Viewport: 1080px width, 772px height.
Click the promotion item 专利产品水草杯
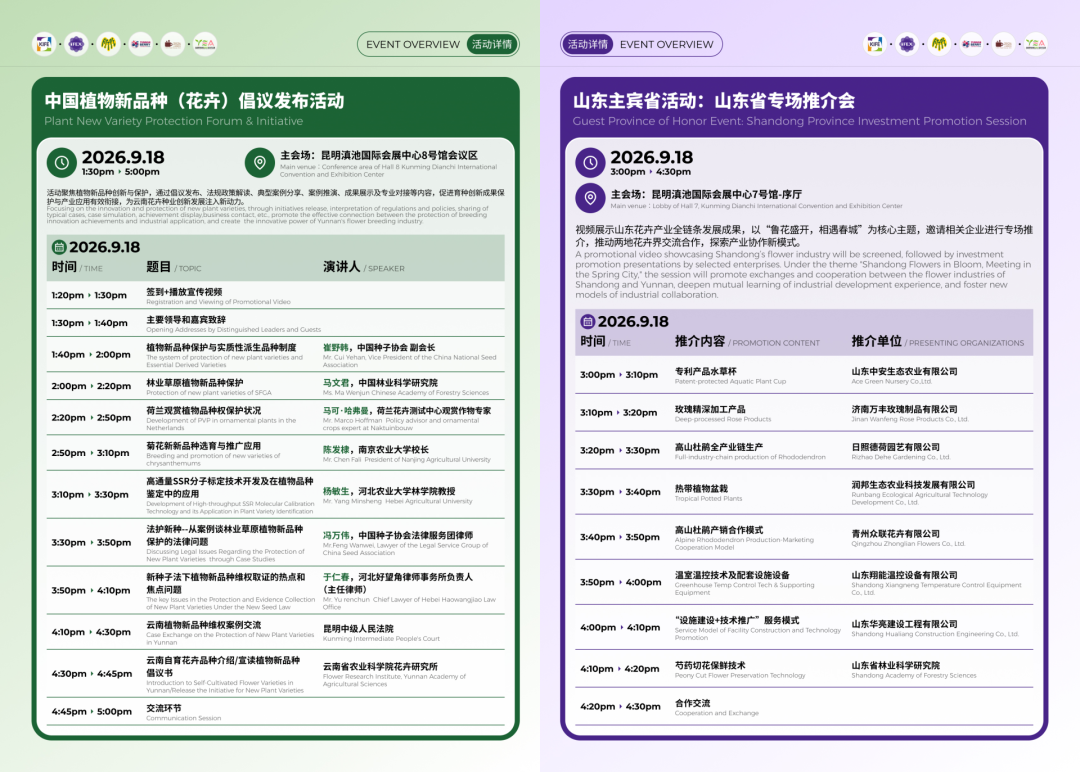coord(705,371)
